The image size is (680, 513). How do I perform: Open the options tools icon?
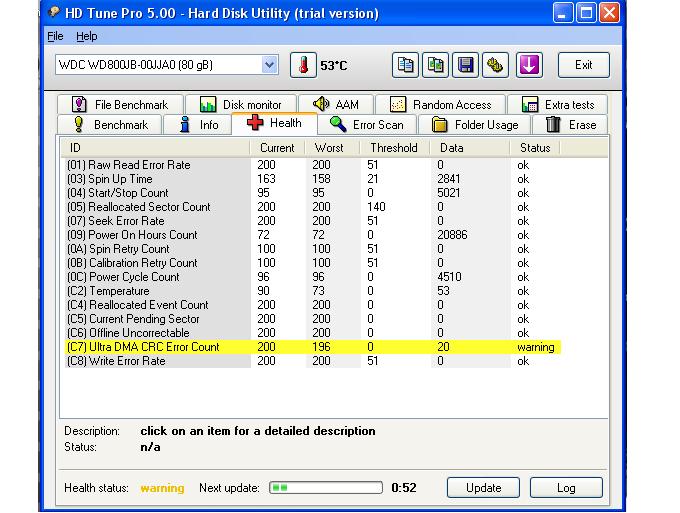pyautogui.click(x=495, y=65)
